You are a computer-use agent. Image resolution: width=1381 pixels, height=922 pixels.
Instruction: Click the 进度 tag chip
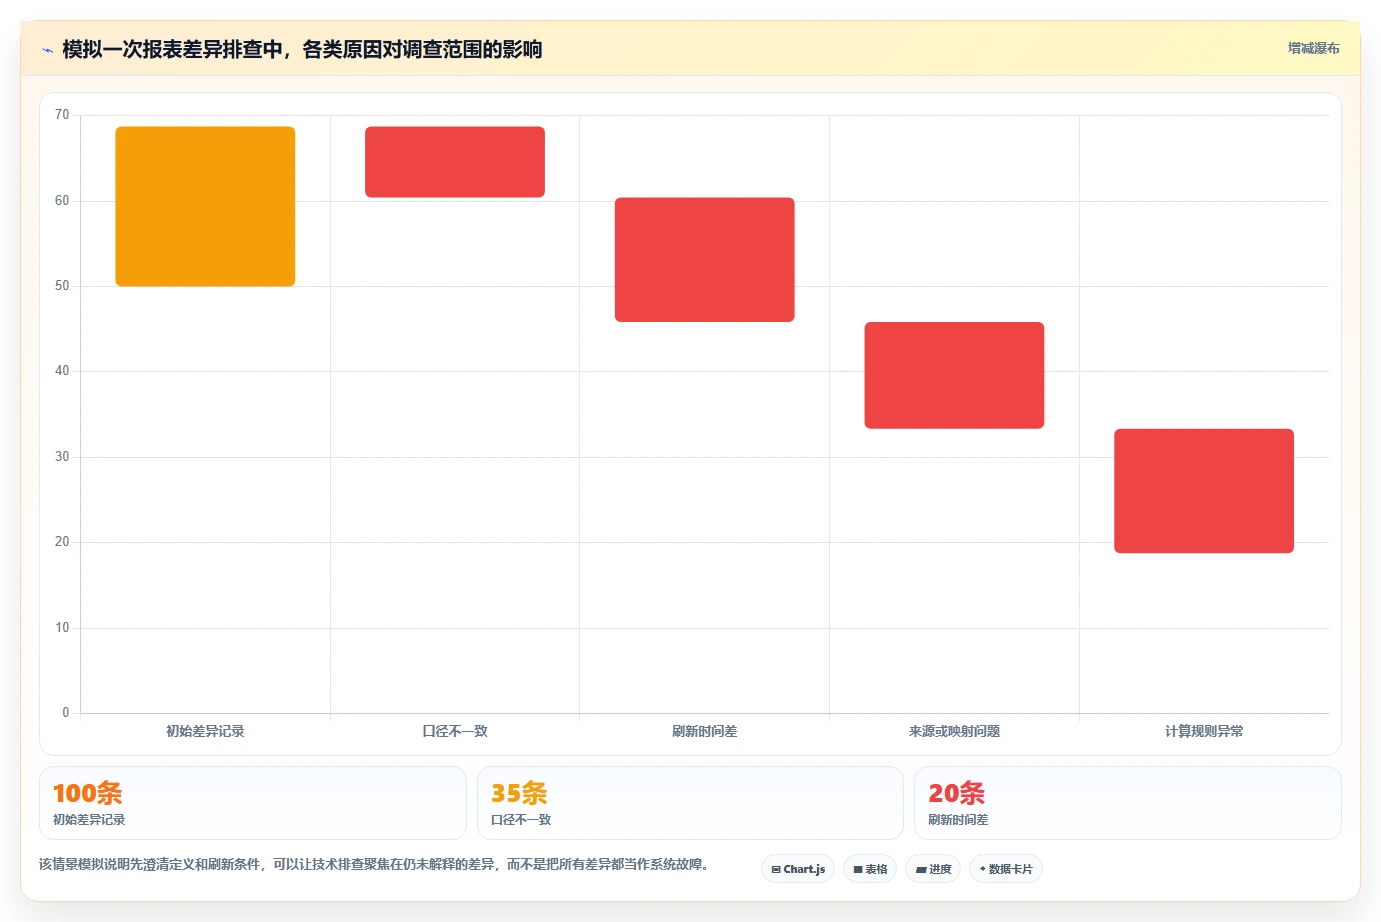[933, 869]
